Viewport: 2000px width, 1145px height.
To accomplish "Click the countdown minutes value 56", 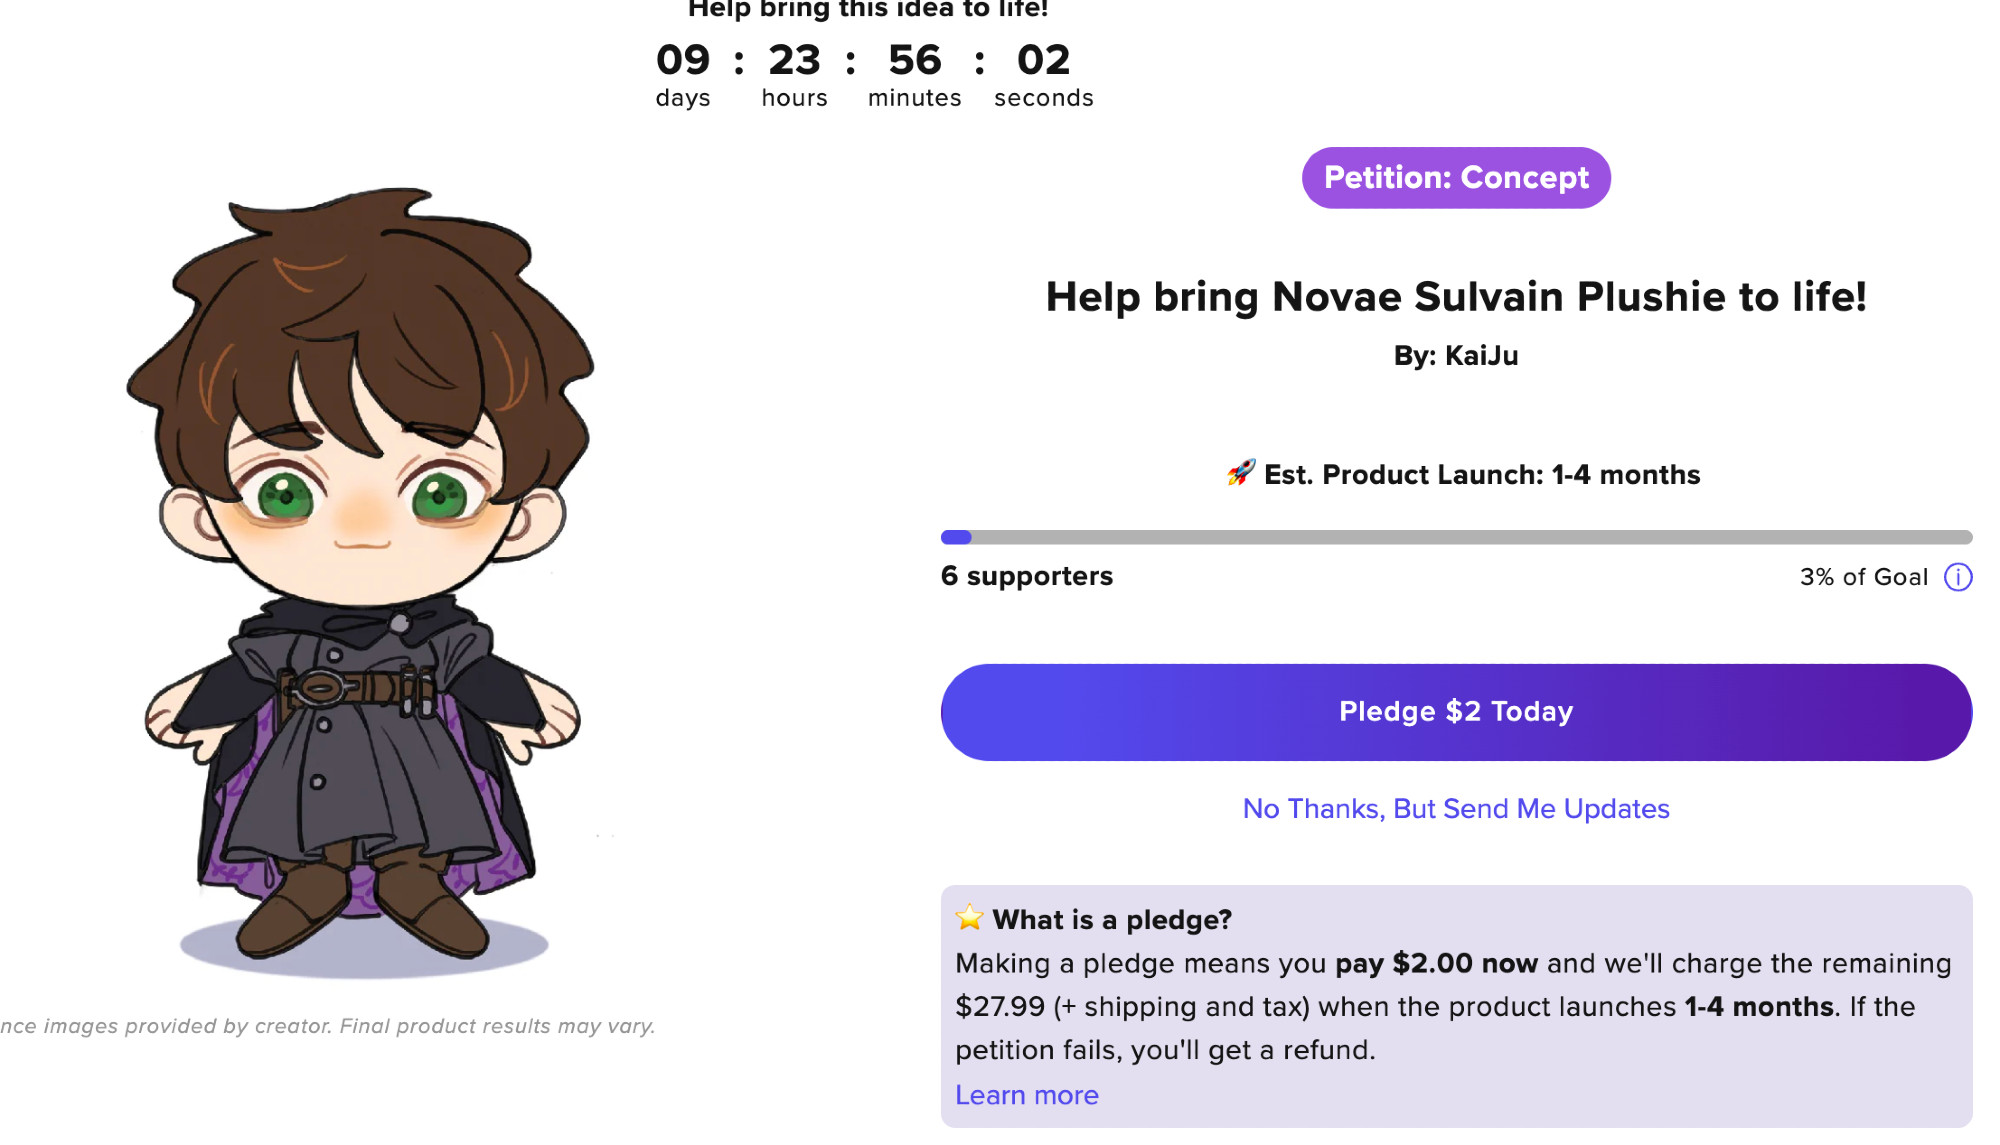I will point(914,61).
